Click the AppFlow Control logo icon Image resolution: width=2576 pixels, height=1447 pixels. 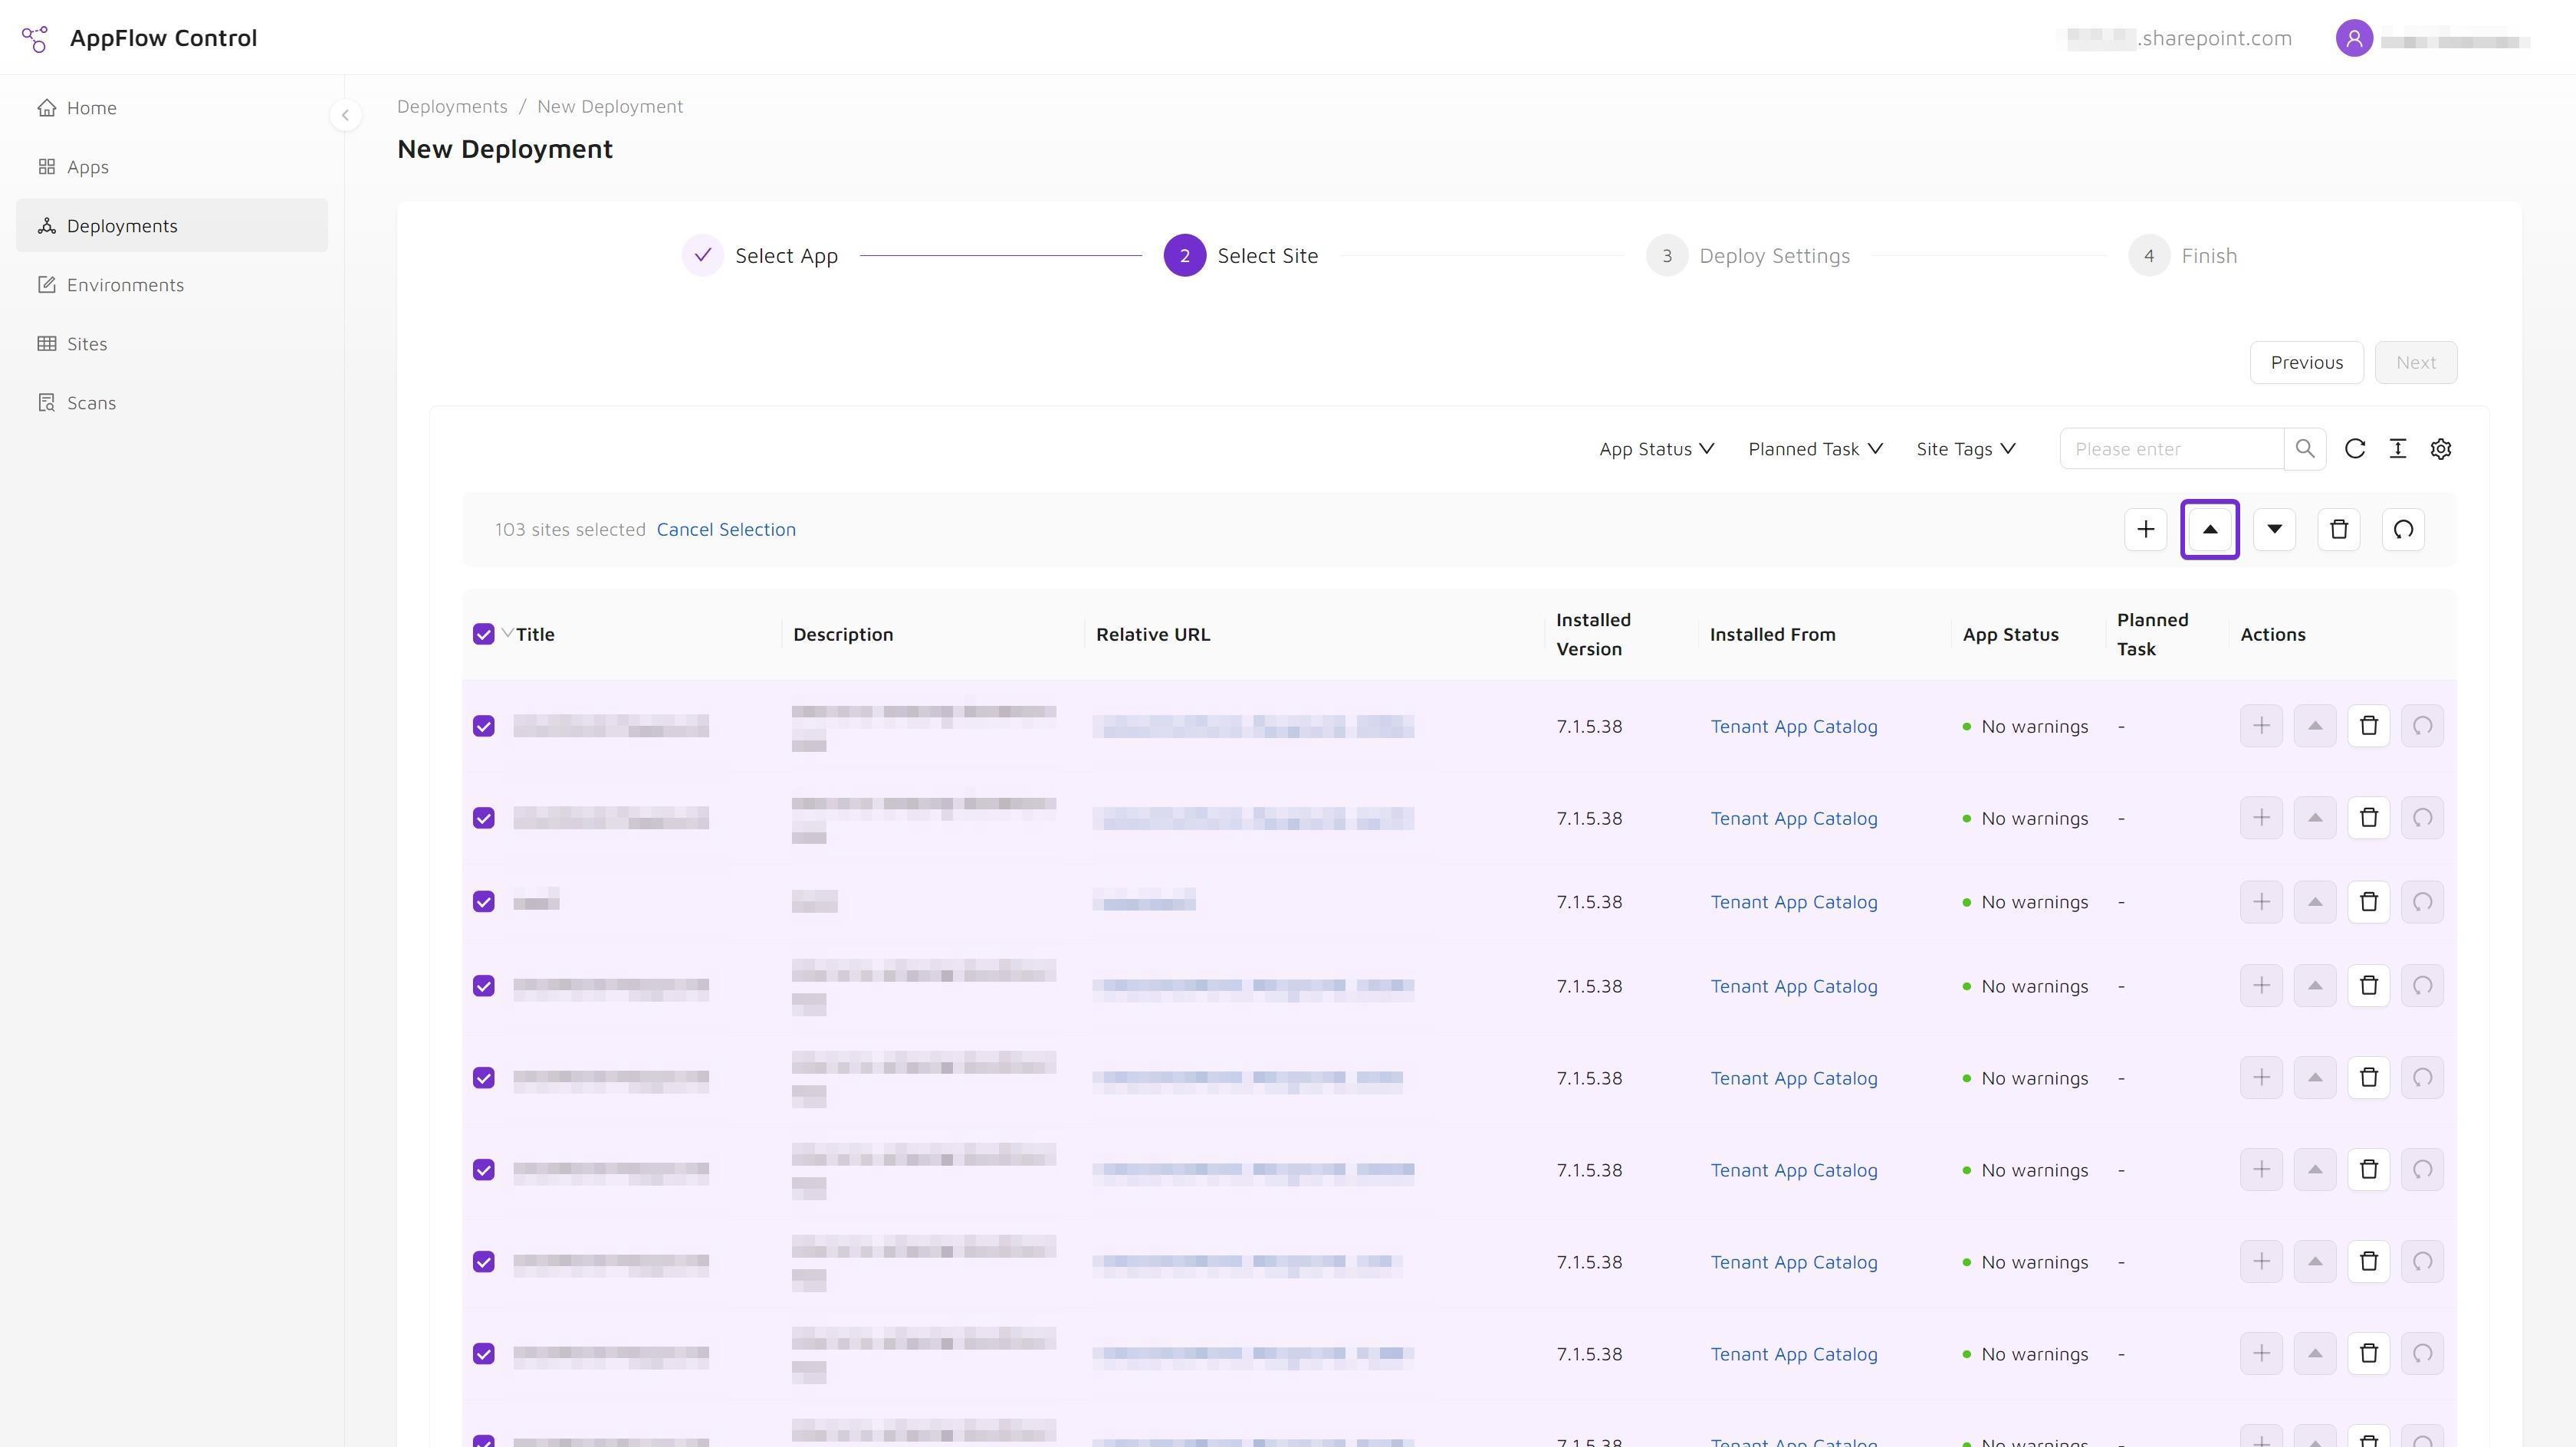[35, 39]
